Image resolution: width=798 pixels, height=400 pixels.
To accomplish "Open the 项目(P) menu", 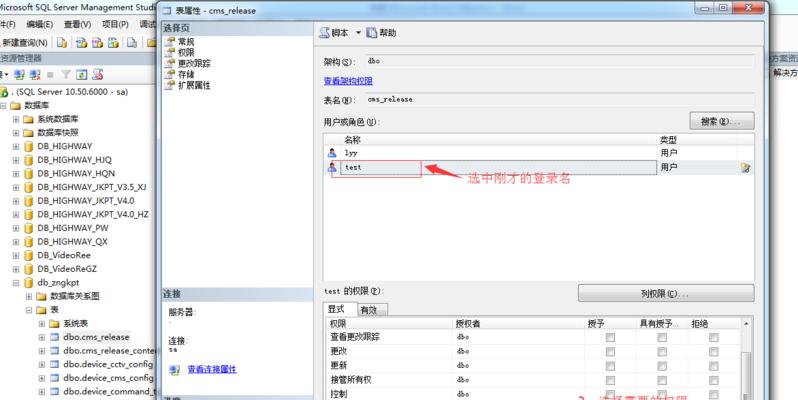I will (115, 24).
